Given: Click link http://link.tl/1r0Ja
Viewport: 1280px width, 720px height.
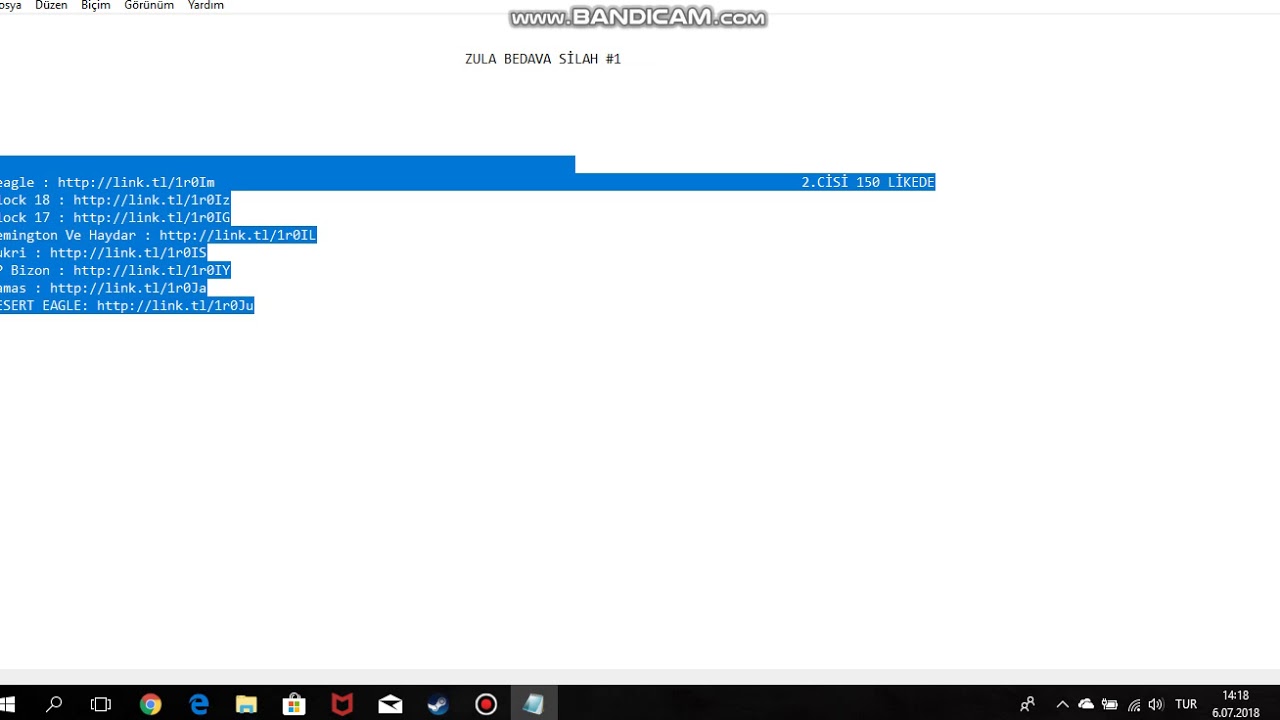Looking at the screenshot, I should click(x=128, y=288).
